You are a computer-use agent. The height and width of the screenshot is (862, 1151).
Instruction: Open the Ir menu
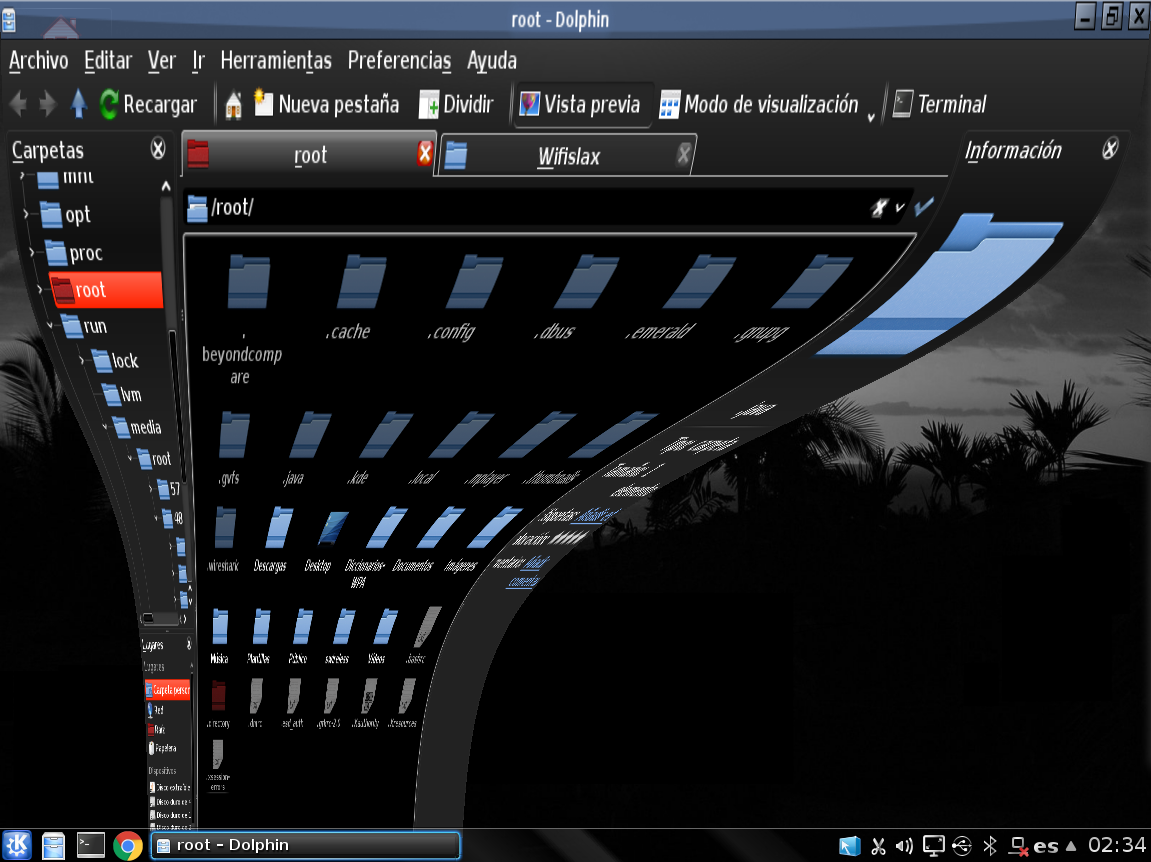198,60
